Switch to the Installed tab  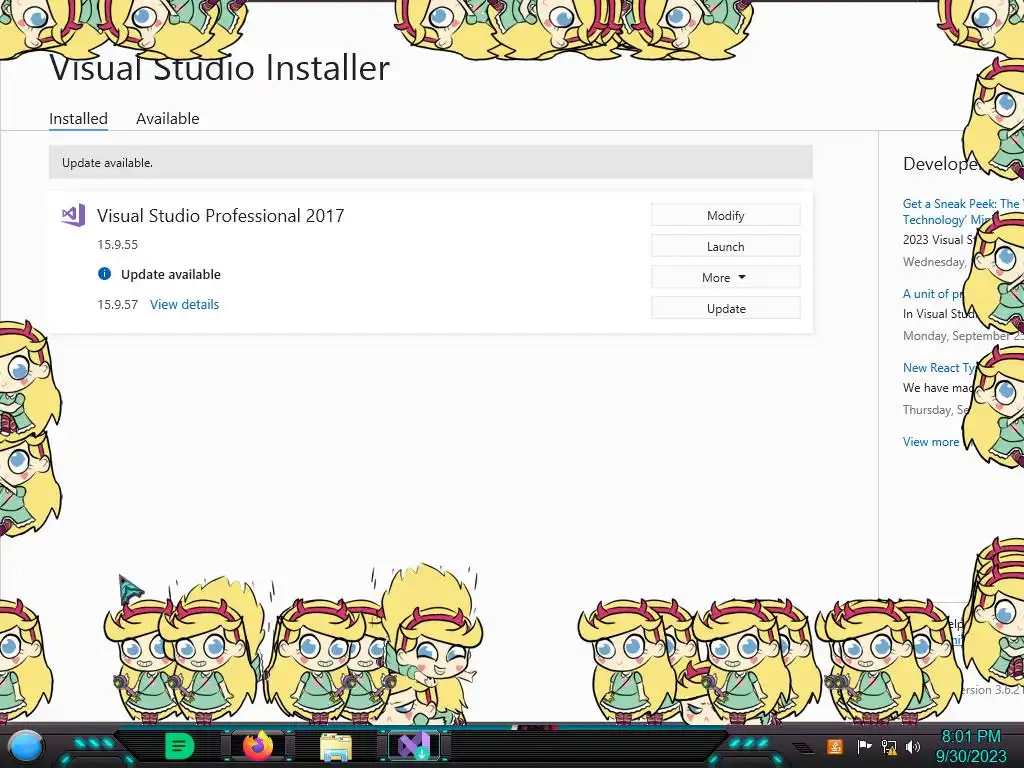[x=78, y=119]
